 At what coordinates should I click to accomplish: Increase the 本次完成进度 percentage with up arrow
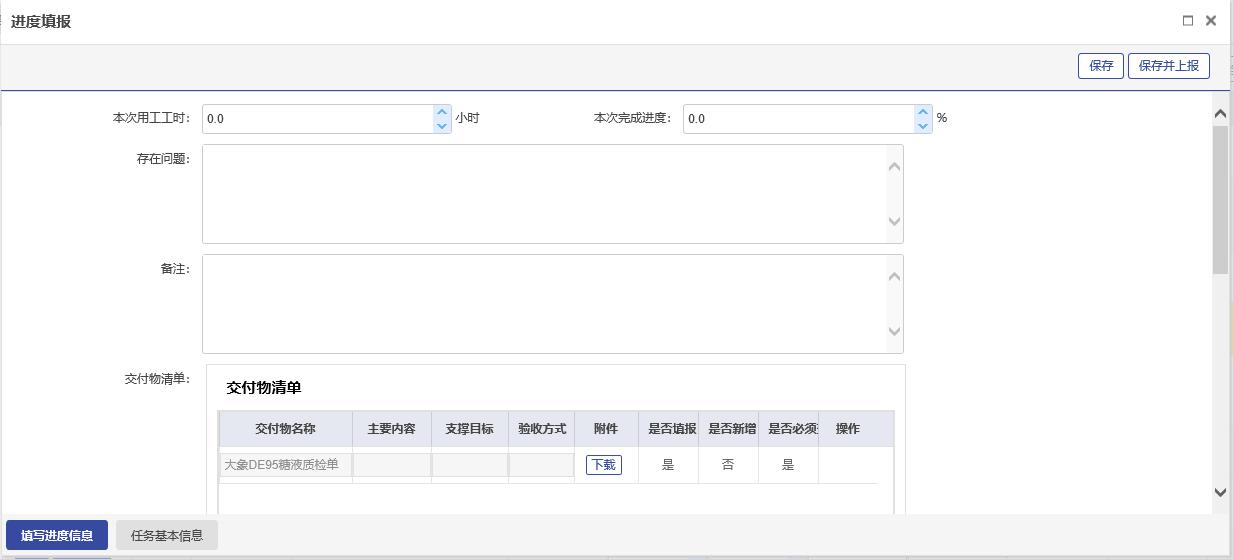(x=922, y=112)
